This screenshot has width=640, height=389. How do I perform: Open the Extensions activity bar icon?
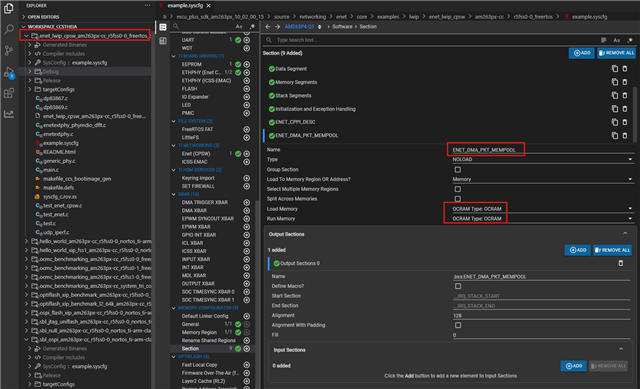point(9,93)
